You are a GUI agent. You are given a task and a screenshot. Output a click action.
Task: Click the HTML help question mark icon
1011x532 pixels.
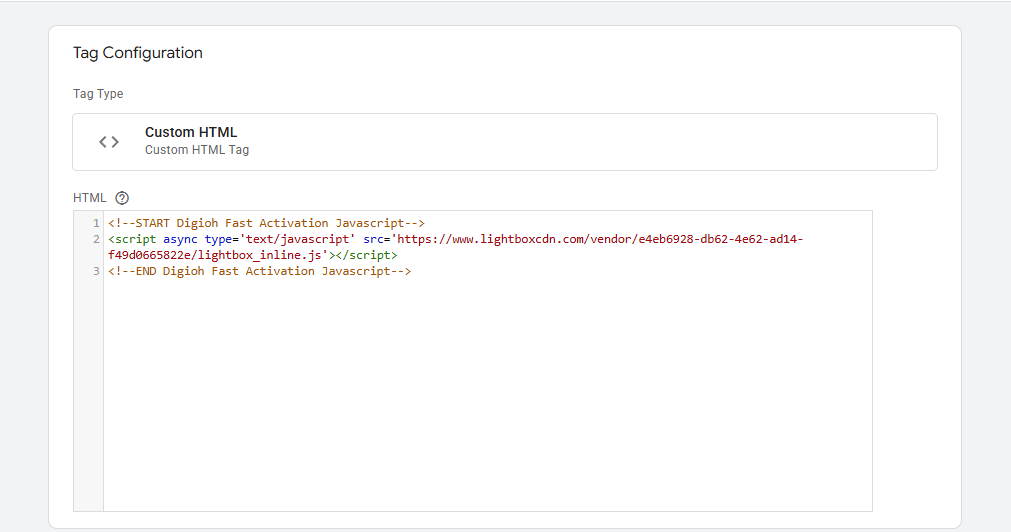point(122,198)
